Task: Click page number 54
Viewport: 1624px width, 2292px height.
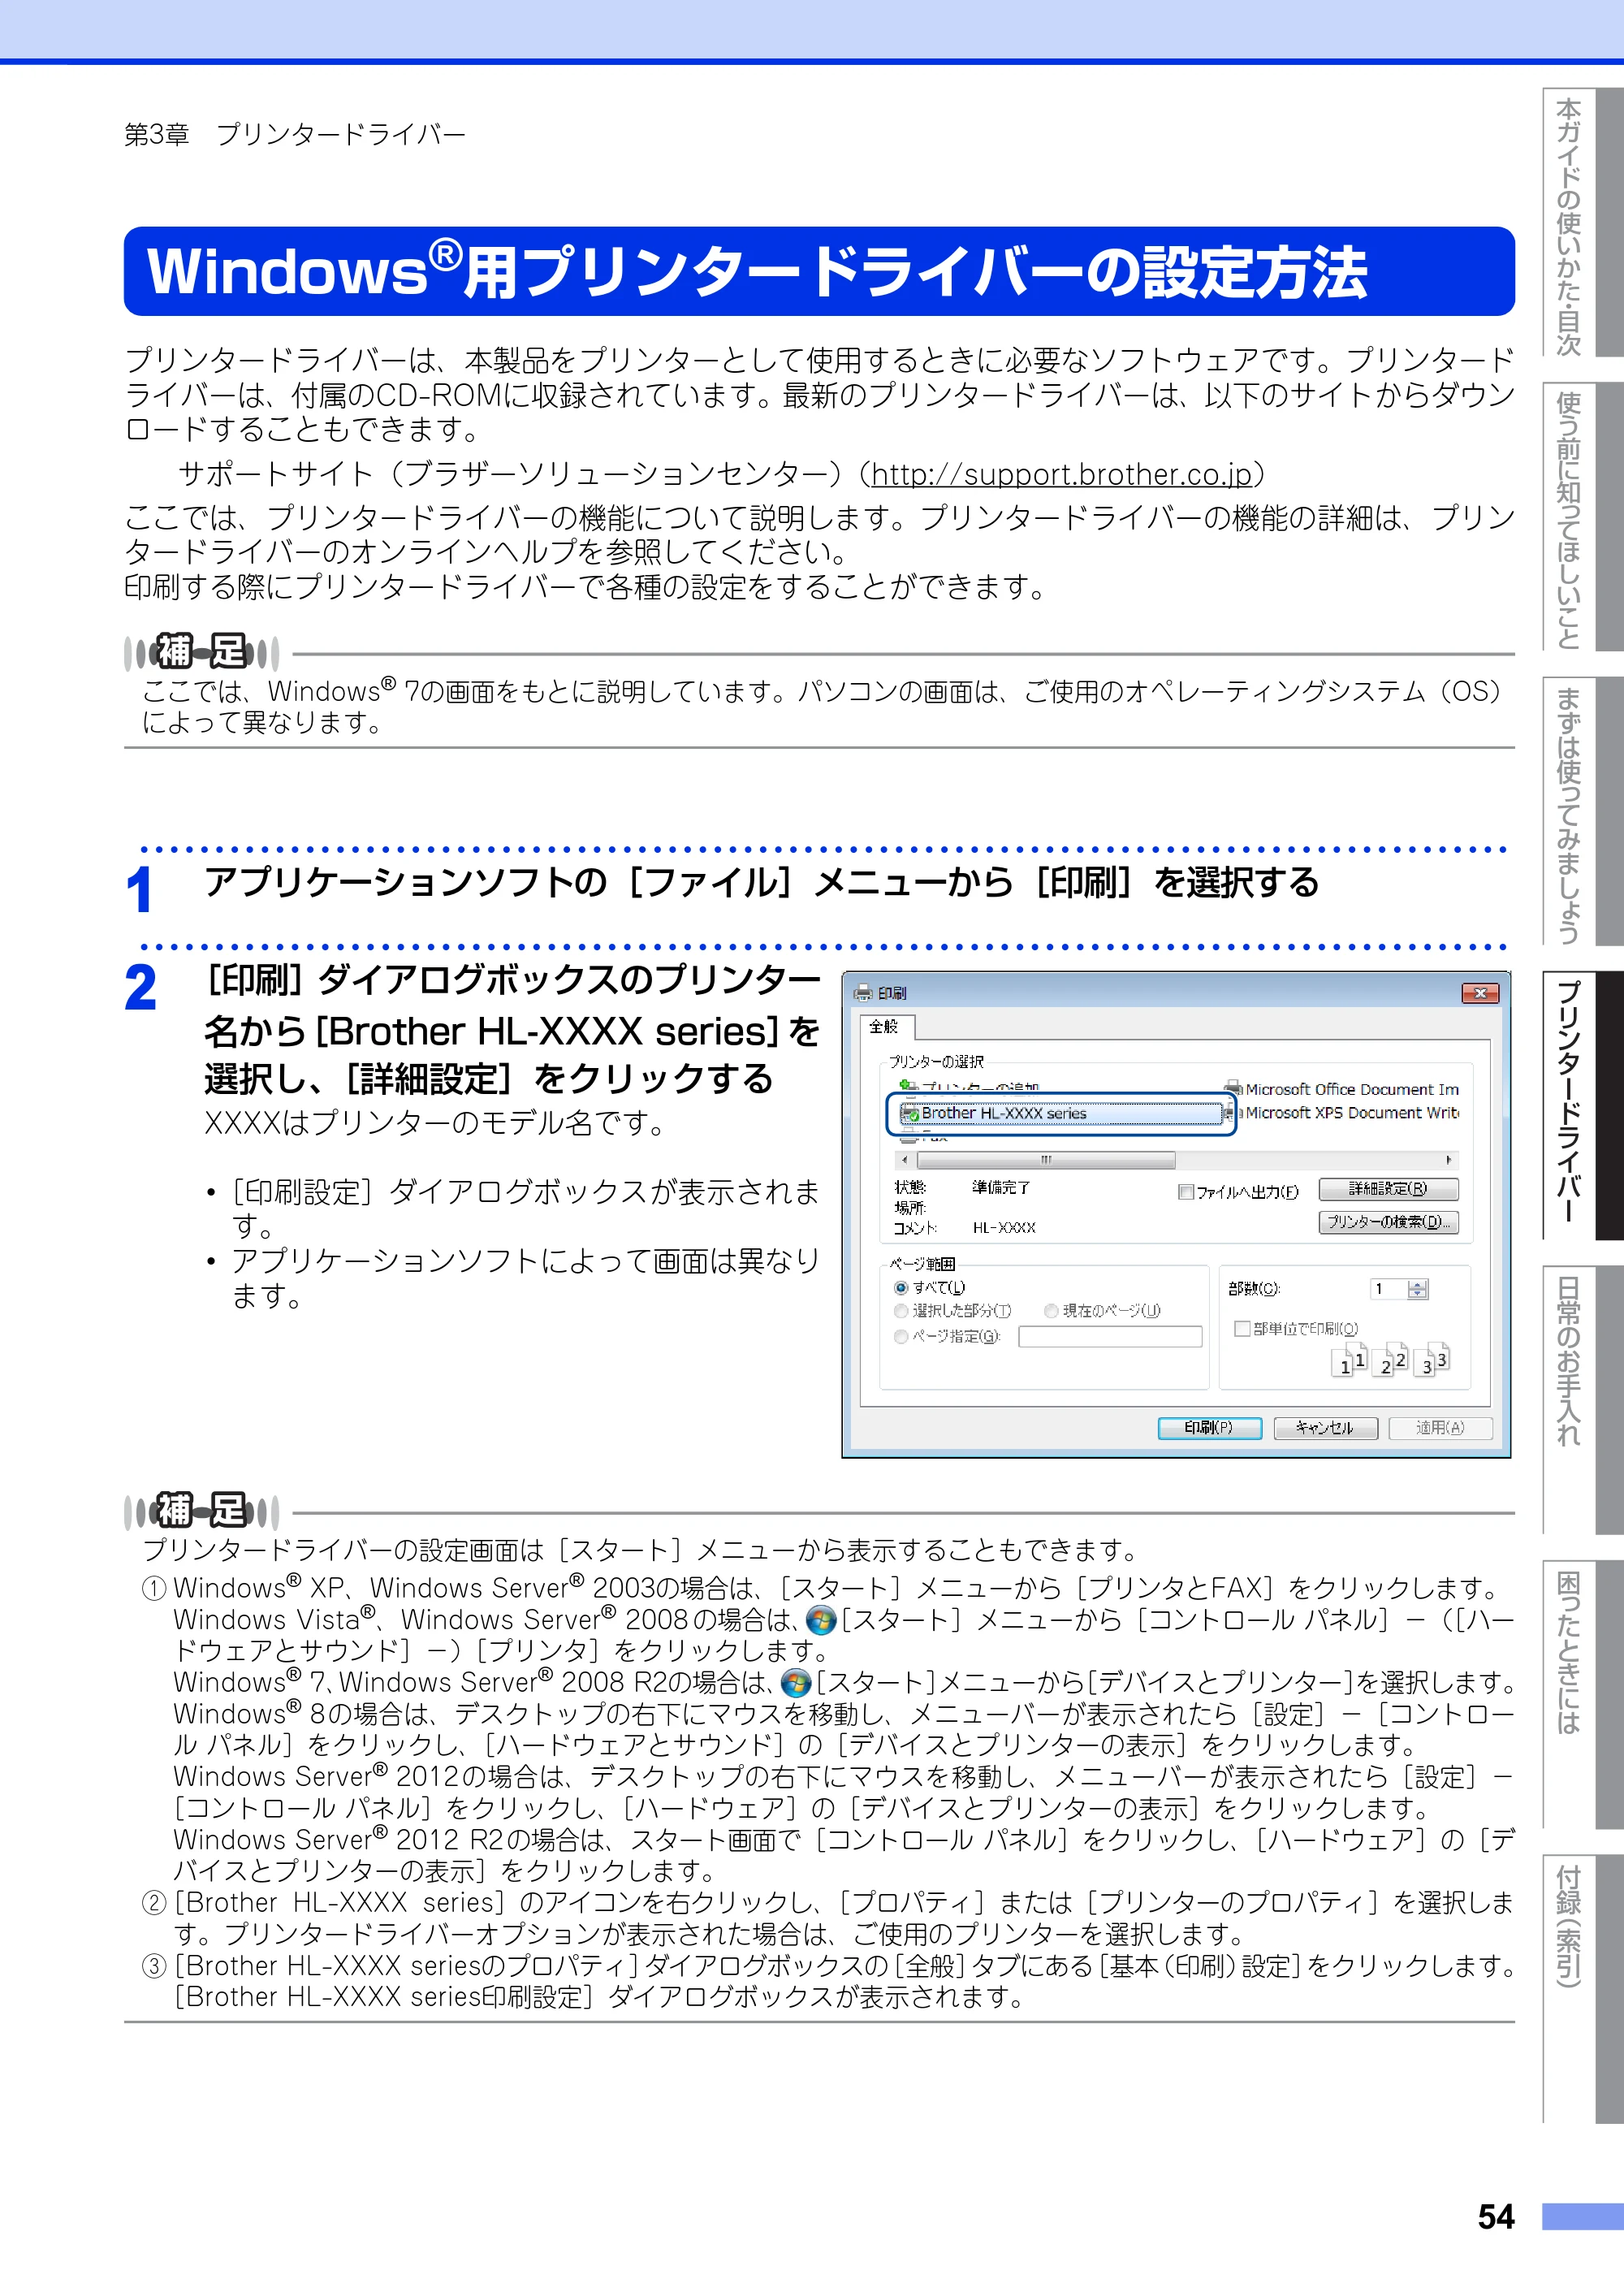Action: tap(1495, 2216)
